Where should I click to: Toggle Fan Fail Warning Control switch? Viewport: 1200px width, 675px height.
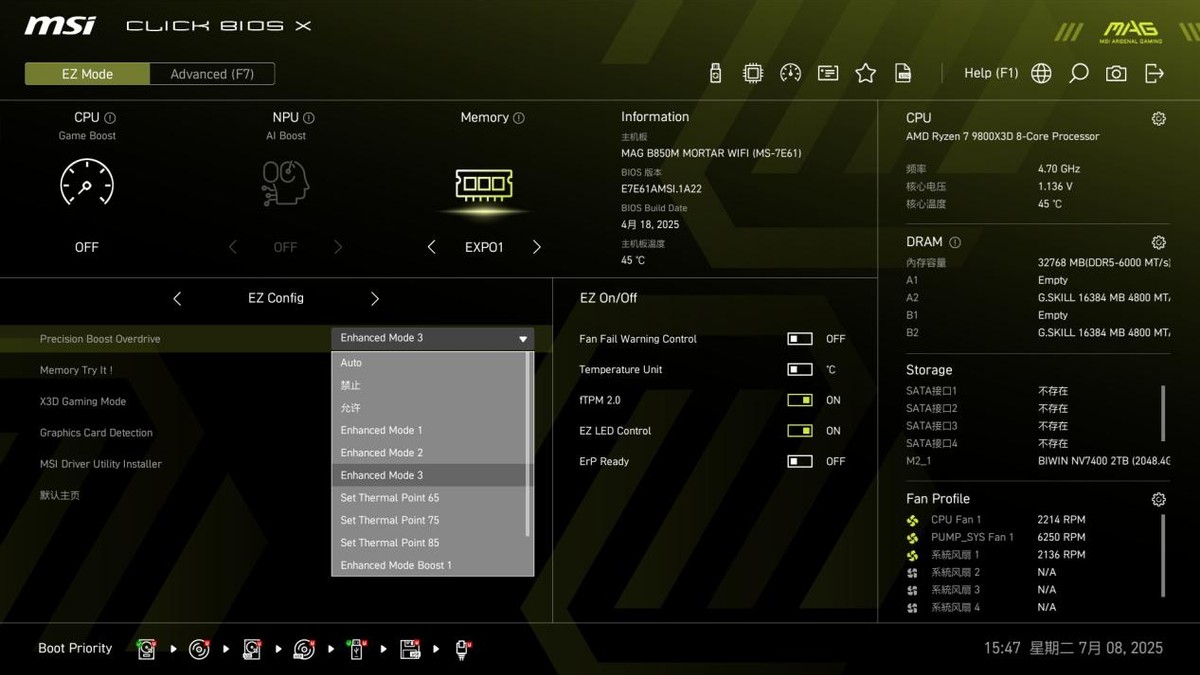800,339
